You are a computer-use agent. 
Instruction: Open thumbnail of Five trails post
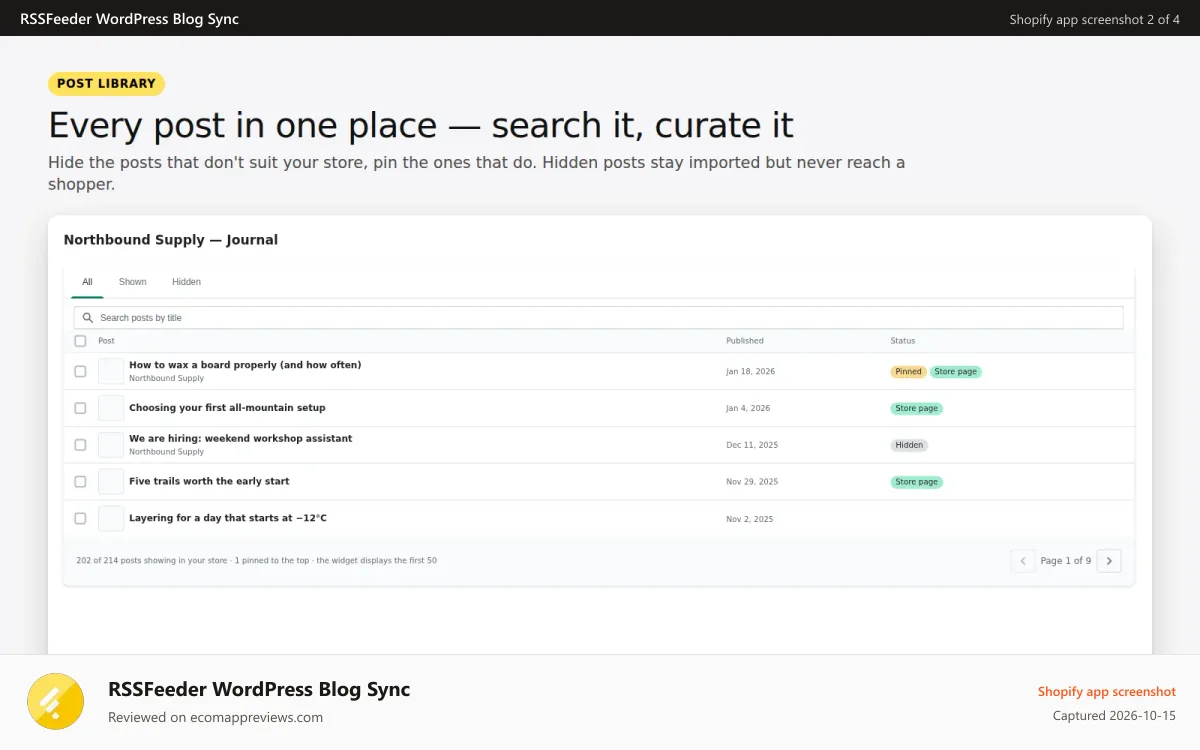[x=111, y=482]
